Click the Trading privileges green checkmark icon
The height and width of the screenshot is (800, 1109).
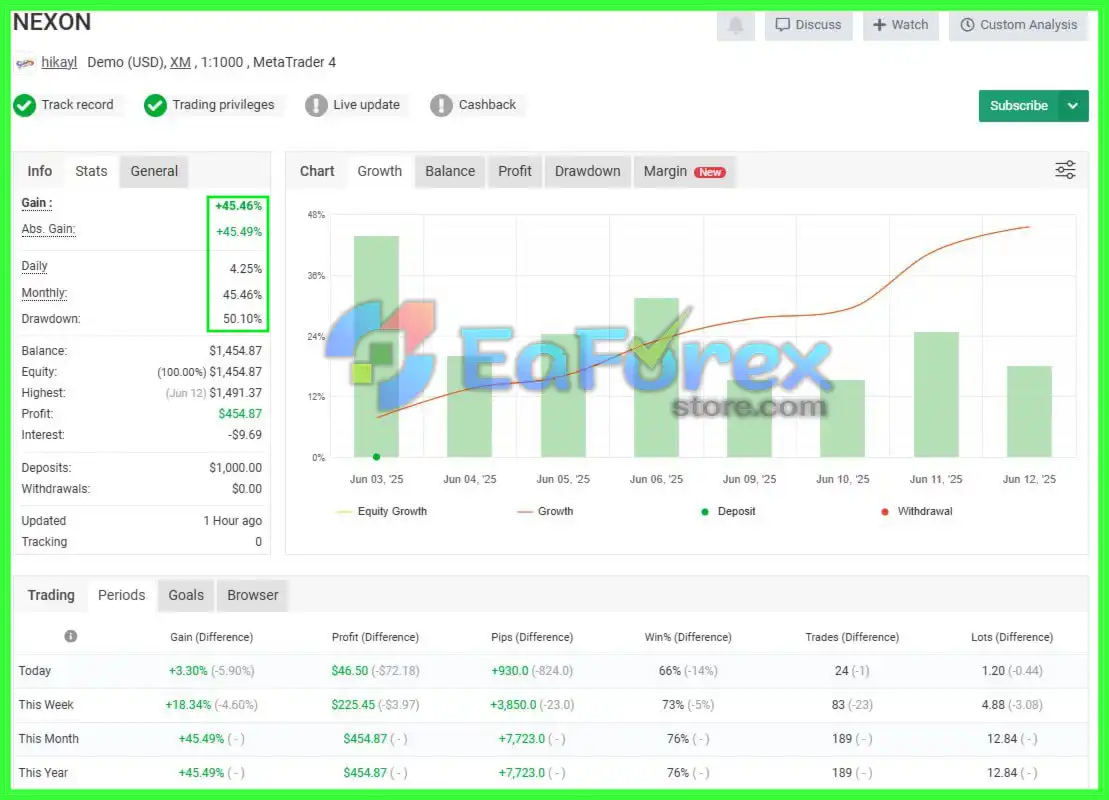click(155, 105)
